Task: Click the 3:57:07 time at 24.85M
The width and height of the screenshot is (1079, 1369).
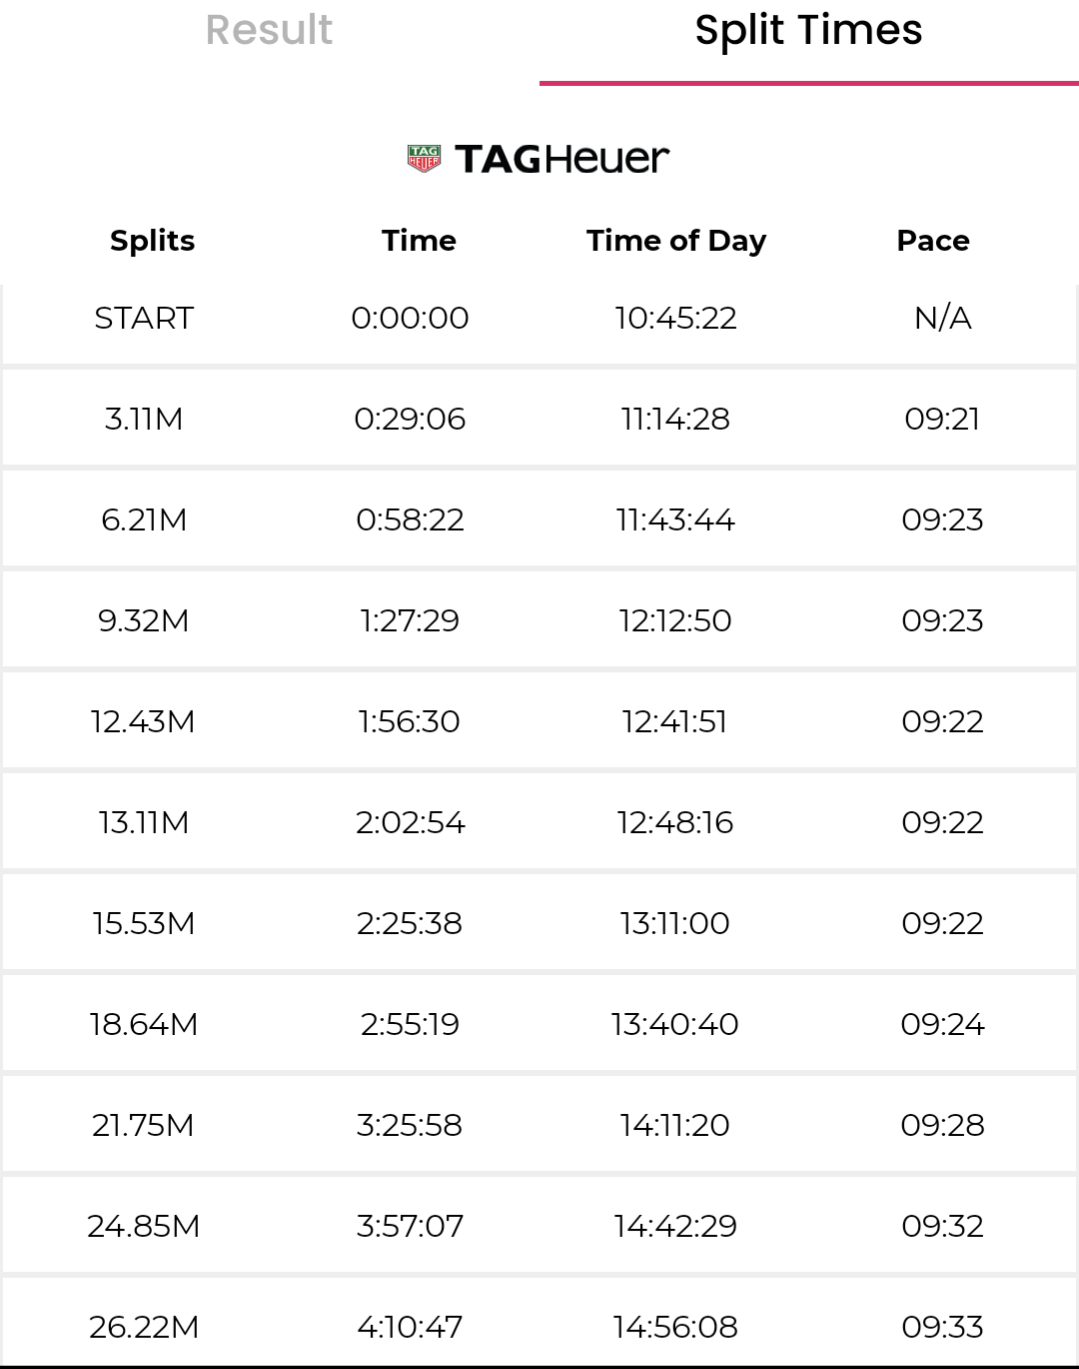Action: pyautogui.click(x=410, y=1226)
